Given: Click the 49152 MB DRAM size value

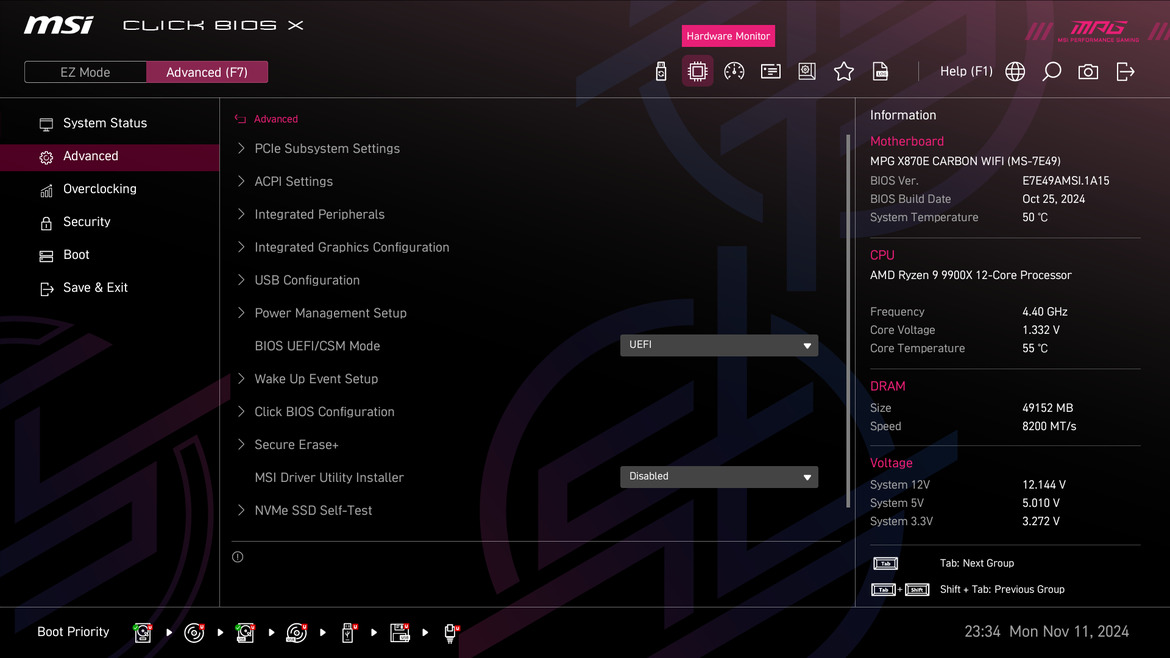Looking at the screenshot, I should (1048, 408).
